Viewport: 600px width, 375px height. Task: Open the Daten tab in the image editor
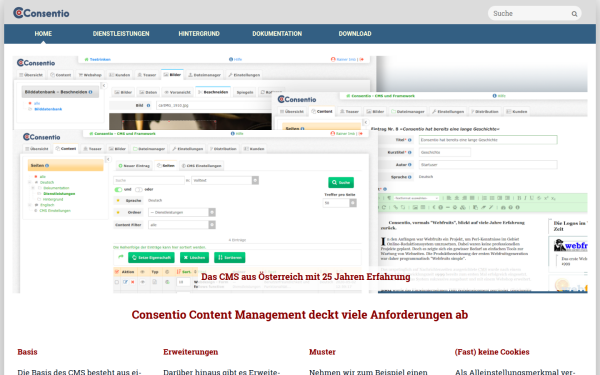click(x=148, y=93)
